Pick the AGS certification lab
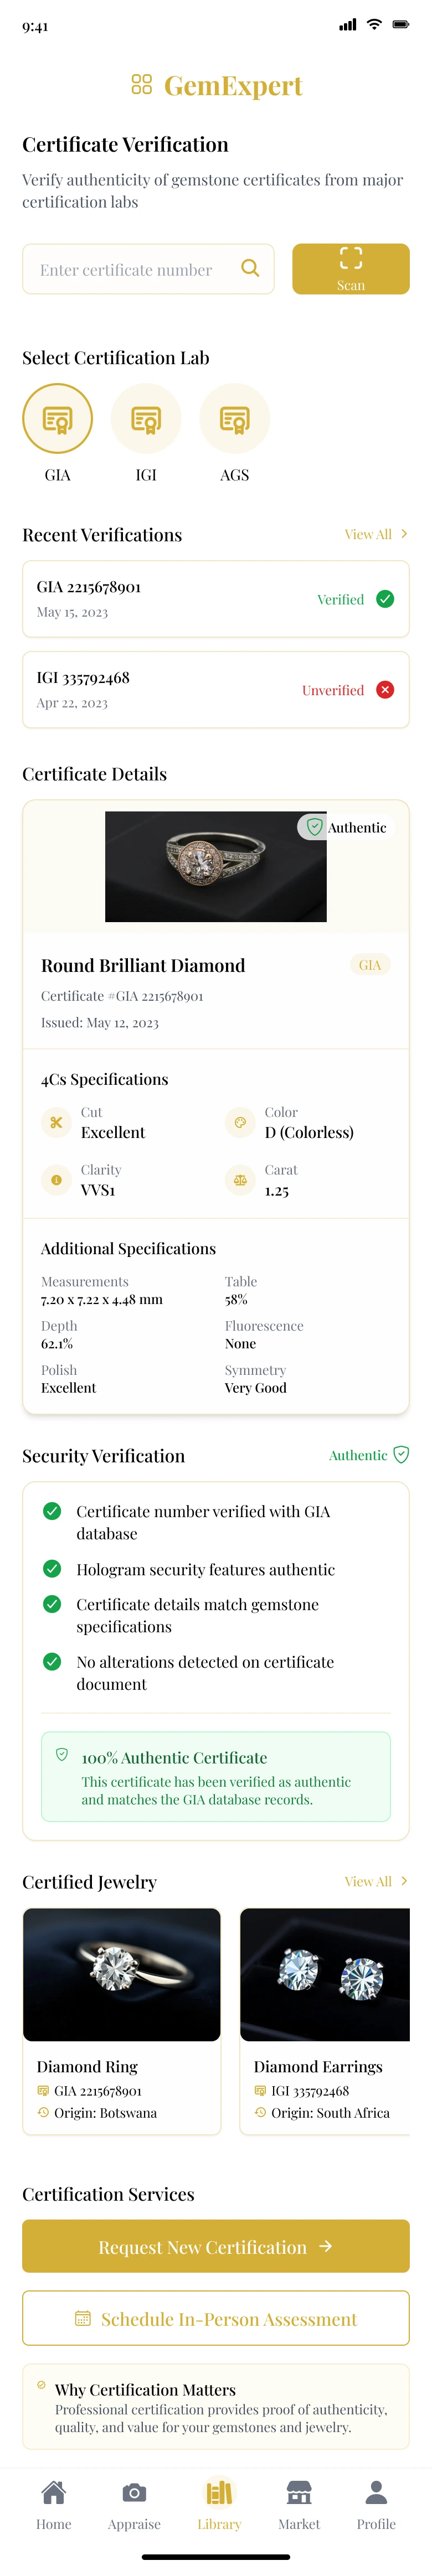The height and width of the screenshot is (2576, 432). 234,419
